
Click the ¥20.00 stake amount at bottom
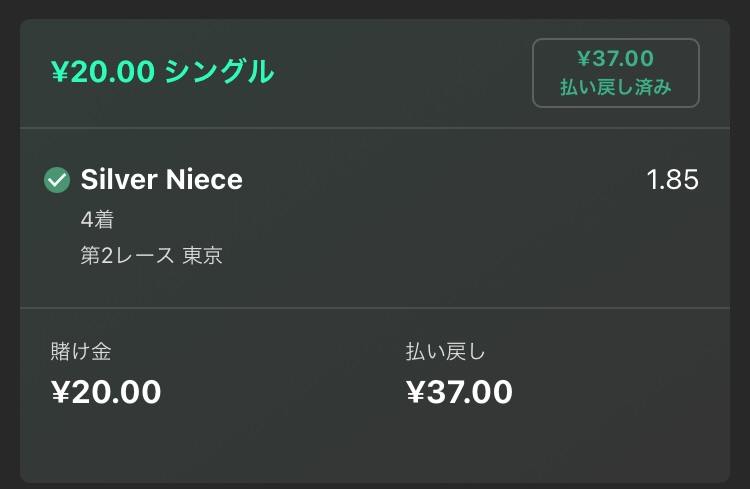(106, 392)
